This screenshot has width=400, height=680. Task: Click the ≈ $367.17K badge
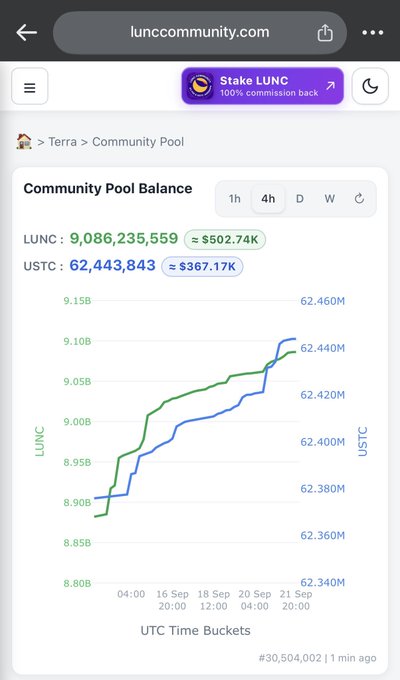coord(202,266)
